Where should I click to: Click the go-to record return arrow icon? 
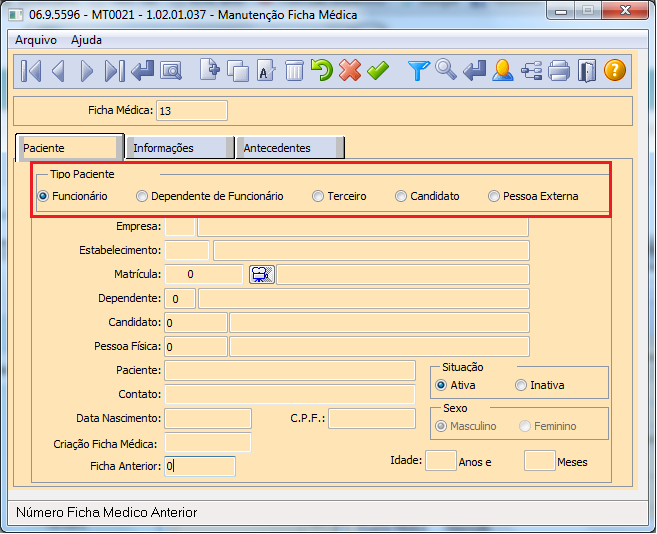click(142, 70)
